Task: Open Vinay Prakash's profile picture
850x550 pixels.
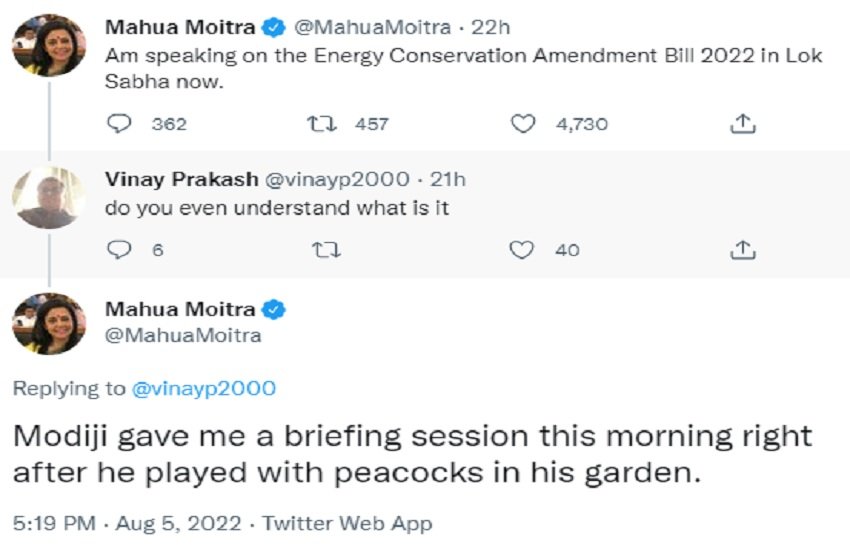Action: pos(48,197)
